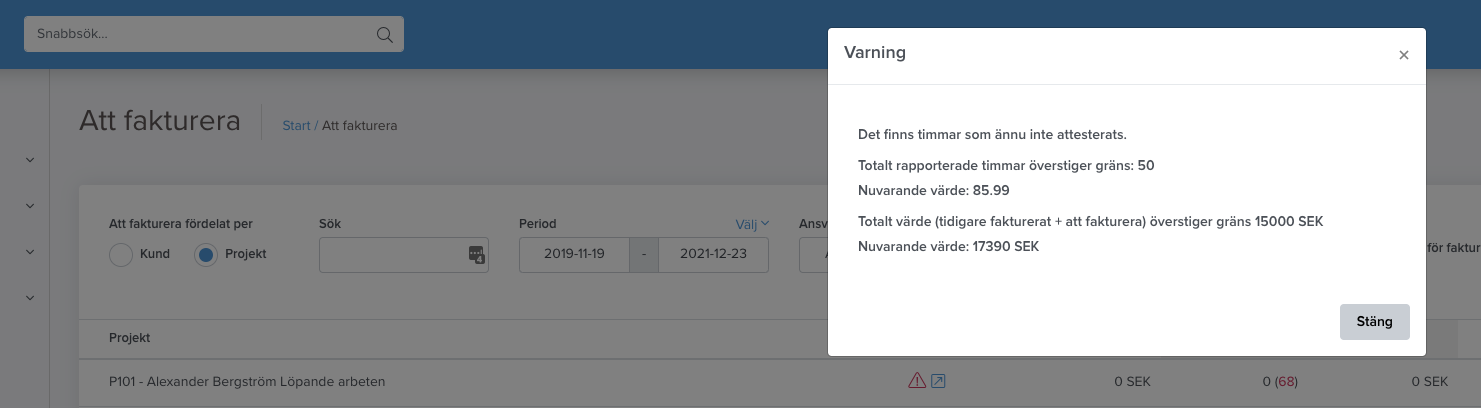Click the magnifier icon in Snabbsök

point(384,34)
